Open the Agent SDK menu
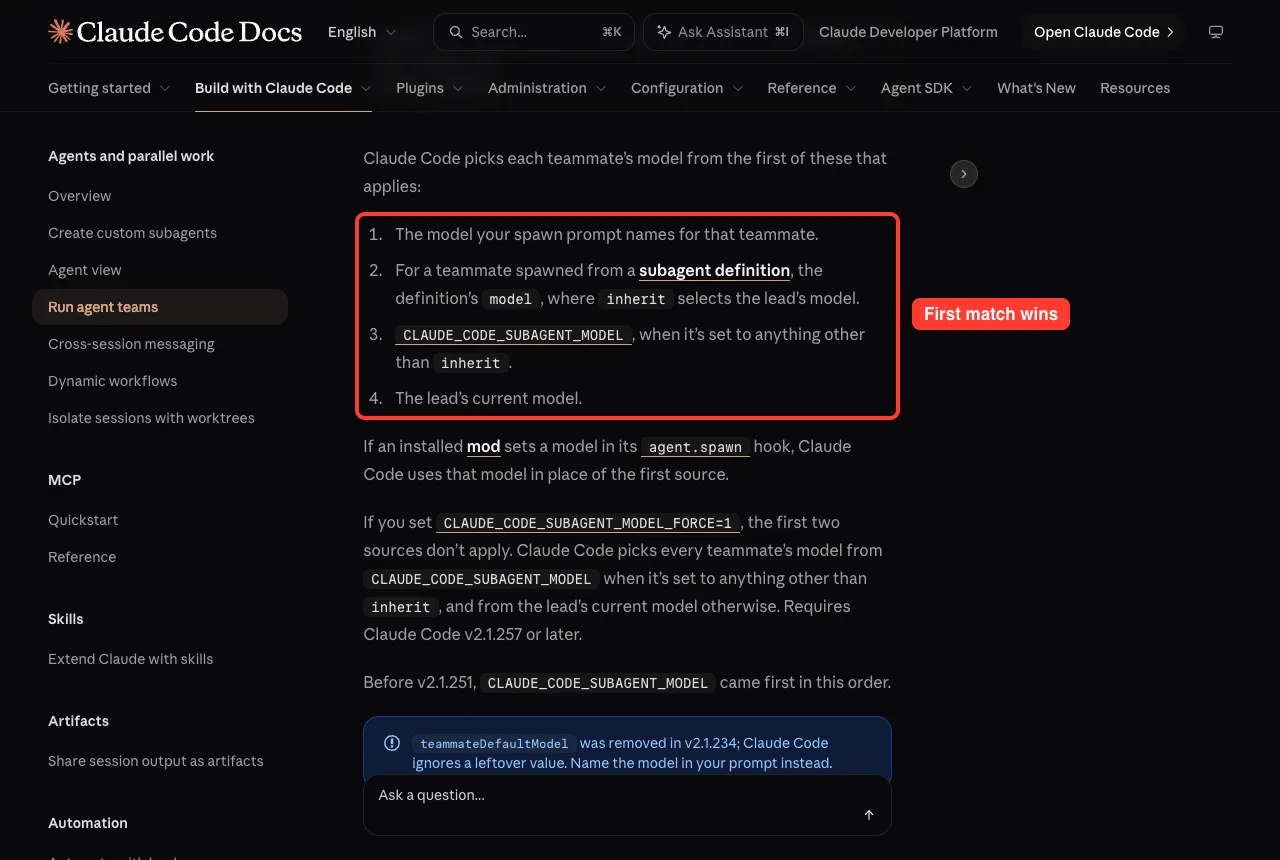This screenshot has height=860, width=1280. coord(927,88)
